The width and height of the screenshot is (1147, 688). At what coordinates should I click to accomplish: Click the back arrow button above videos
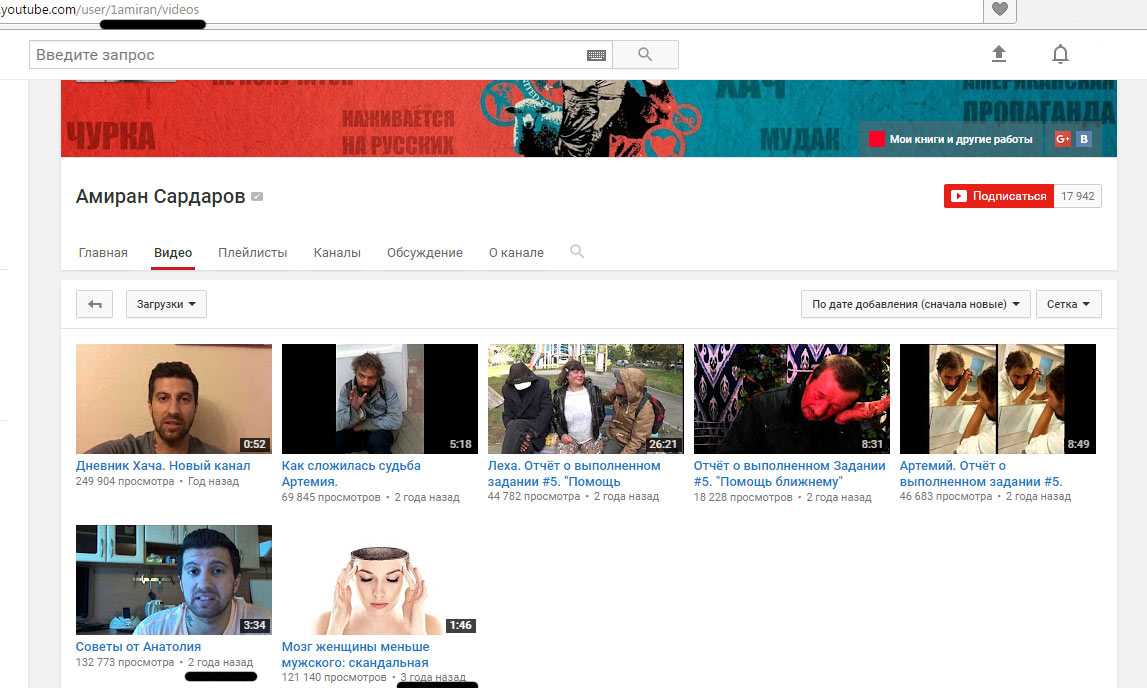tap(95, 304)
